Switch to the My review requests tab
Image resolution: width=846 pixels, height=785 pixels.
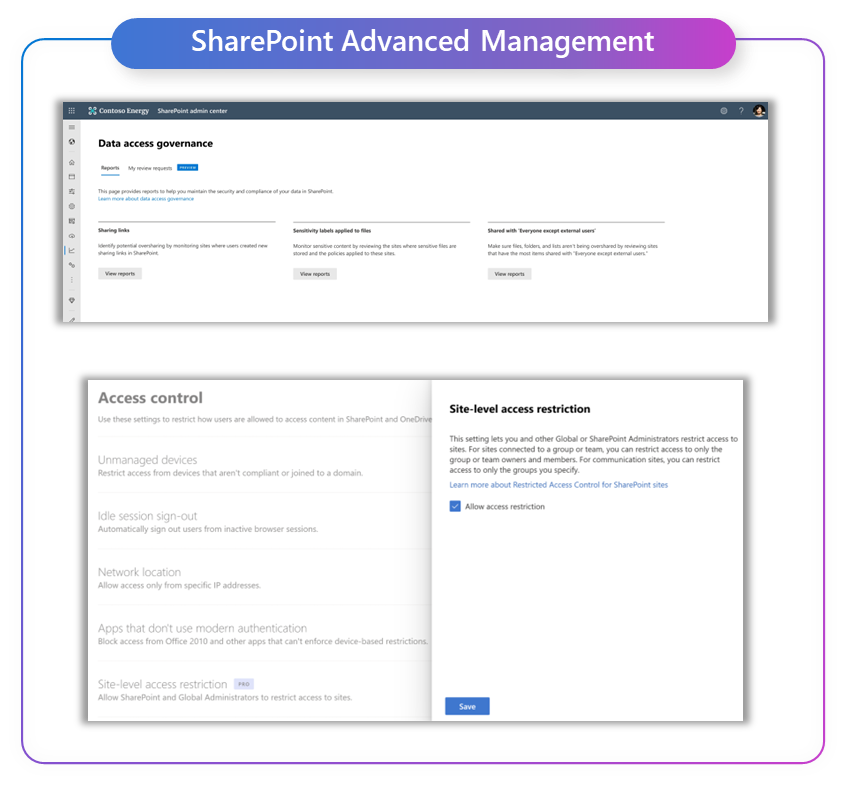click(150, 168)
